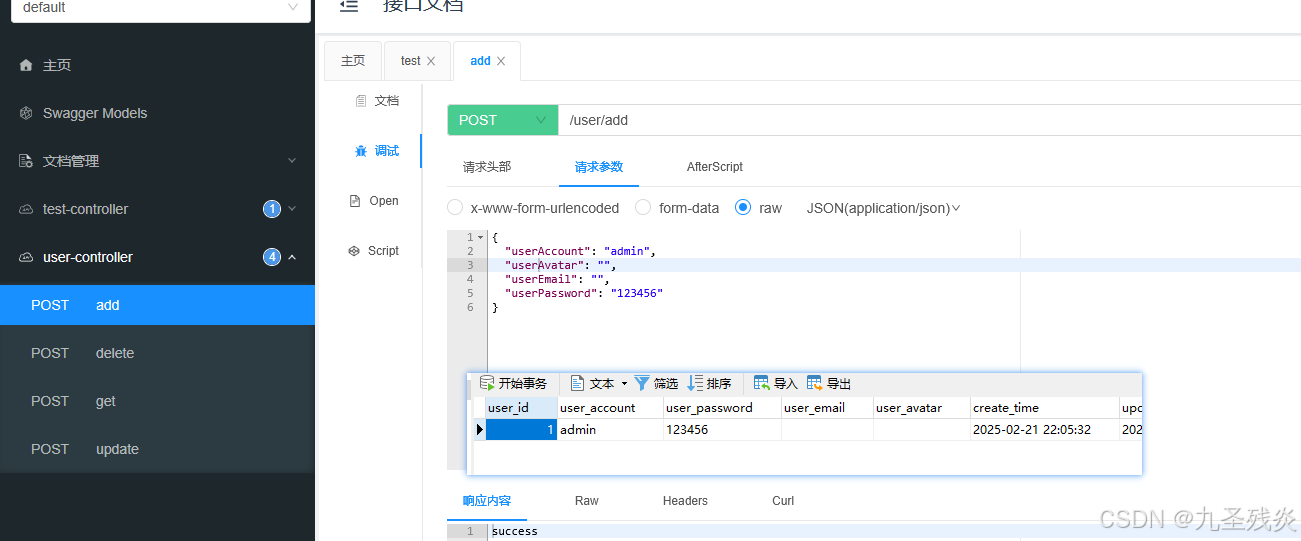Click the home icon beside 主页
1301x541 pixels.
26,65
